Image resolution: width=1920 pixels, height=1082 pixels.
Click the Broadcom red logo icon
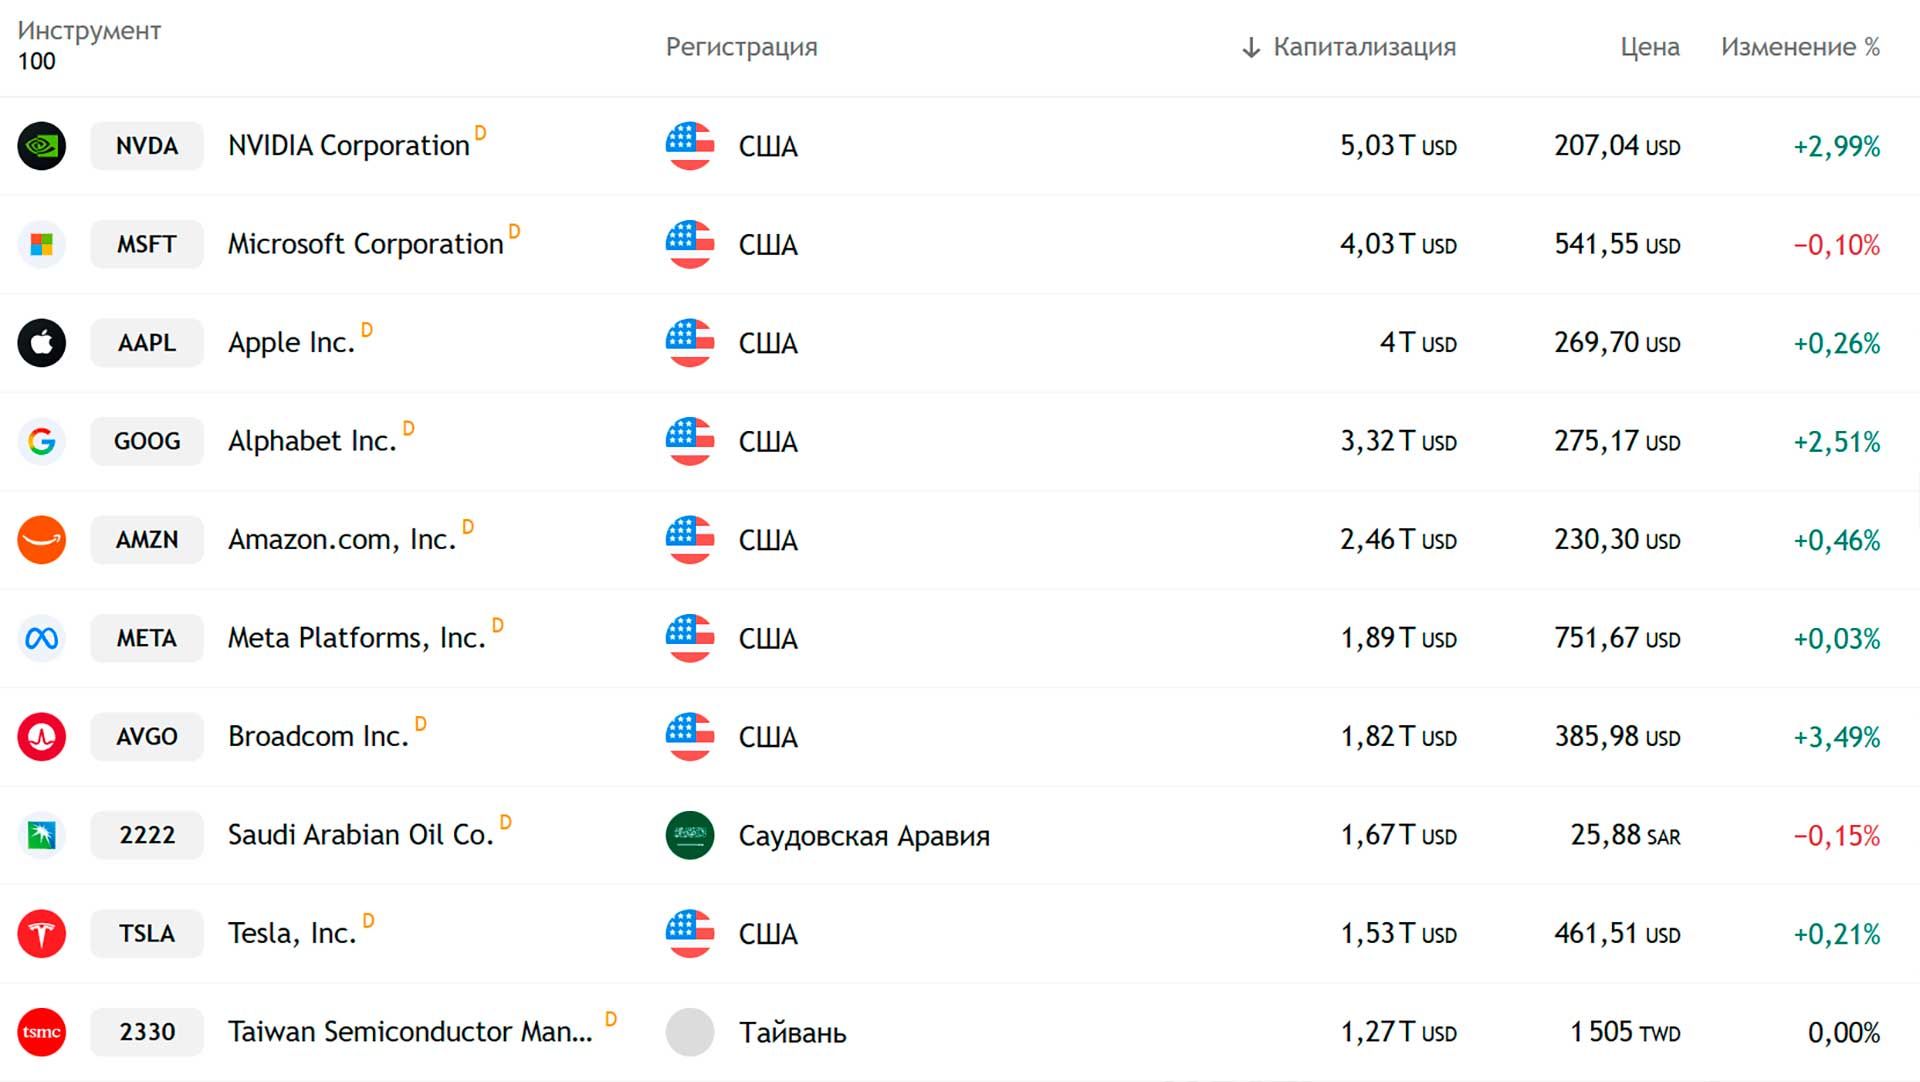(42, 737)
